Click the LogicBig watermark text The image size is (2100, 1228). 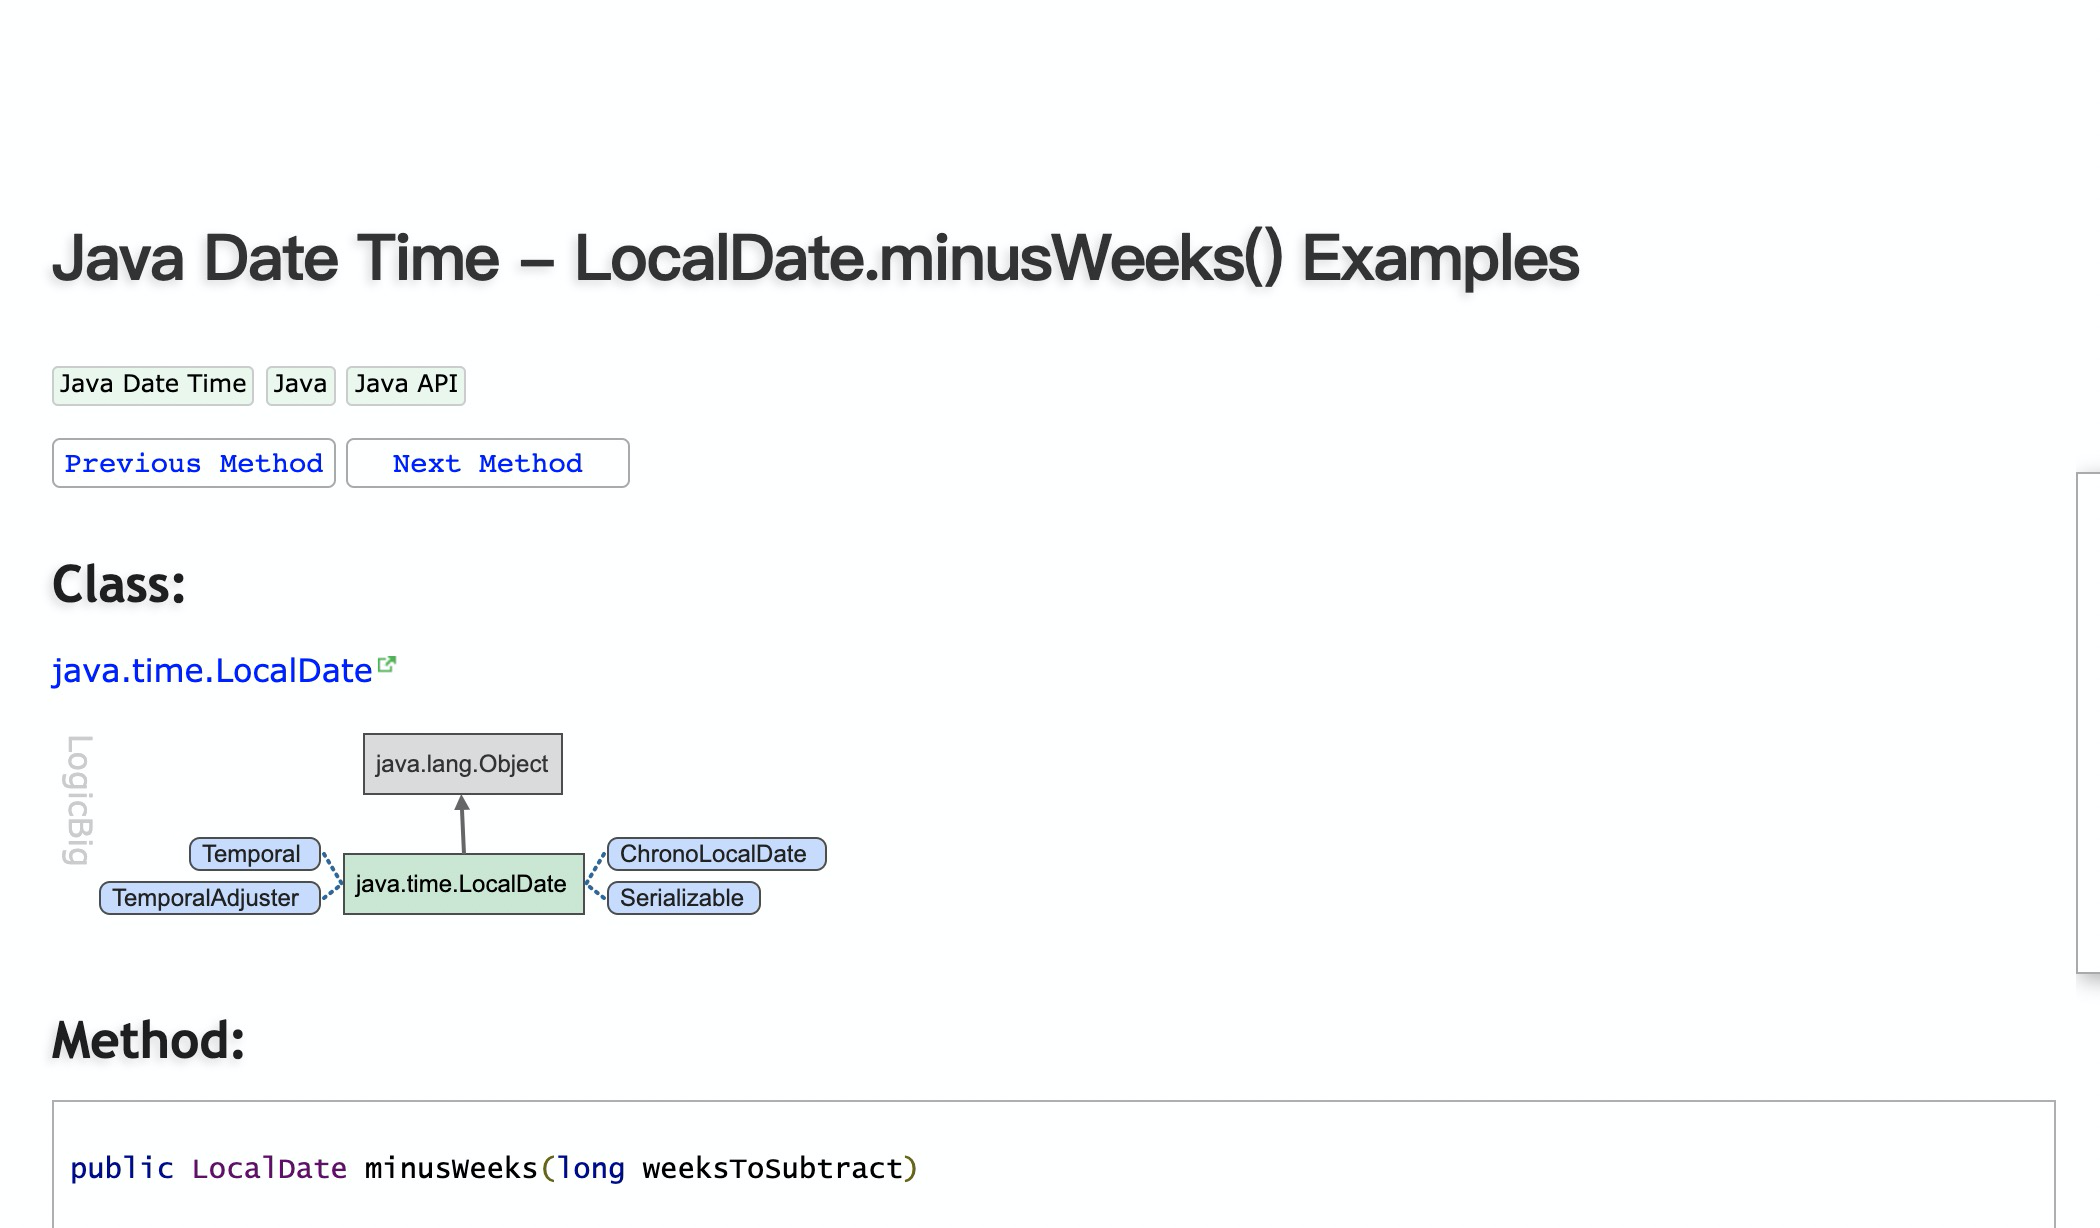(x=79, y=800)
